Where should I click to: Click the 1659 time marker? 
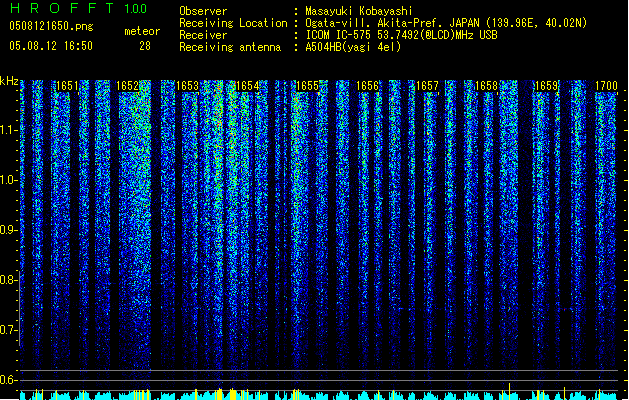(546, 86)
